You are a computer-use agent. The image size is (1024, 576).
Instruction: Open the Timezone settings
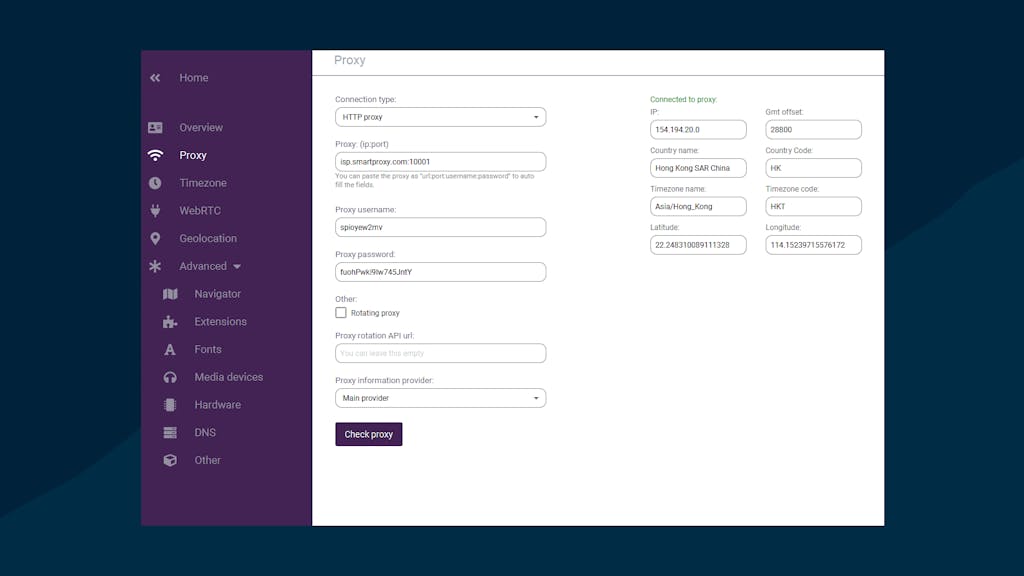203,183
